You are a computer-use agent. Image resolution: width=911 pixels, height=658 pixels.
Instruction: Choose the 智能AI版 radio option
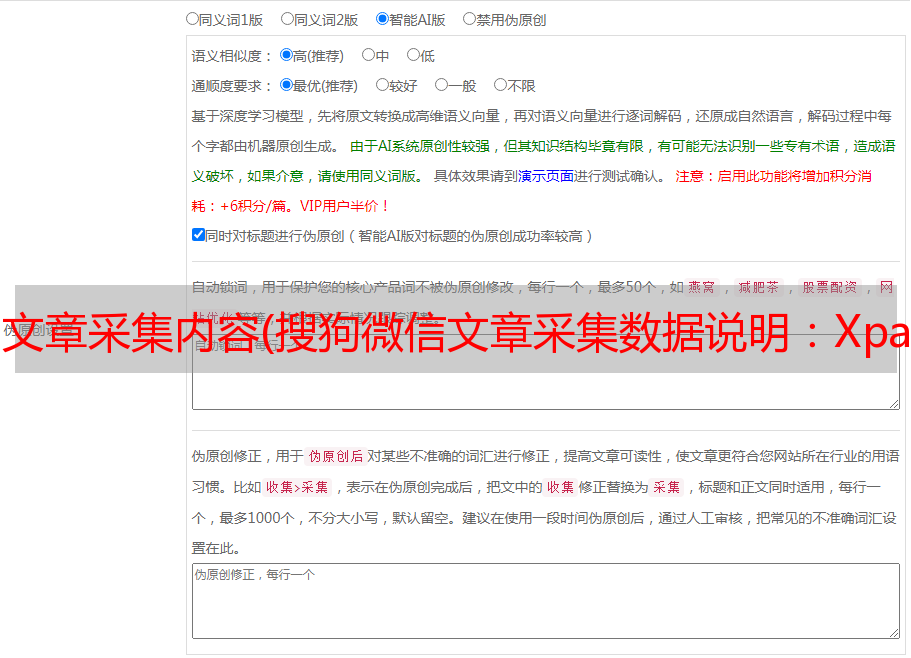pyautogui.click(x=382, y=19)
